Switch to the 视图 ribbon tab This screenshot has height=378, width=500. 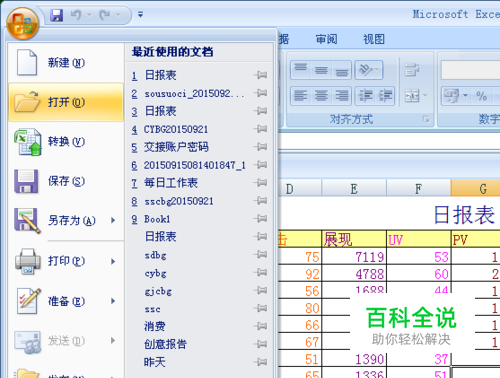coord(374,39)
